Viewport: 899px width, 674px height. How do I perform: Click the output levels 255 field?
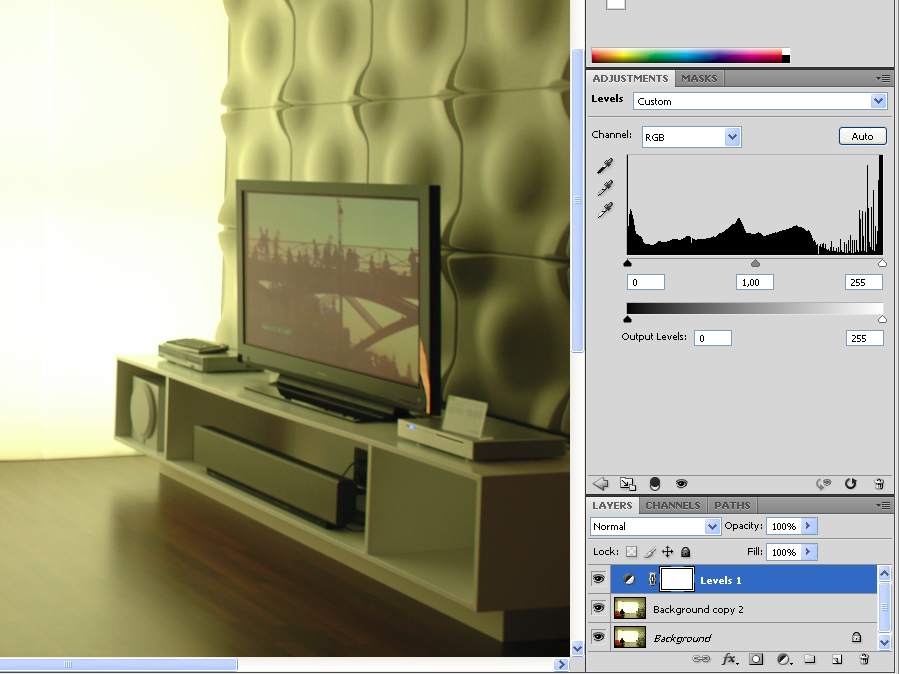(865, 338)
